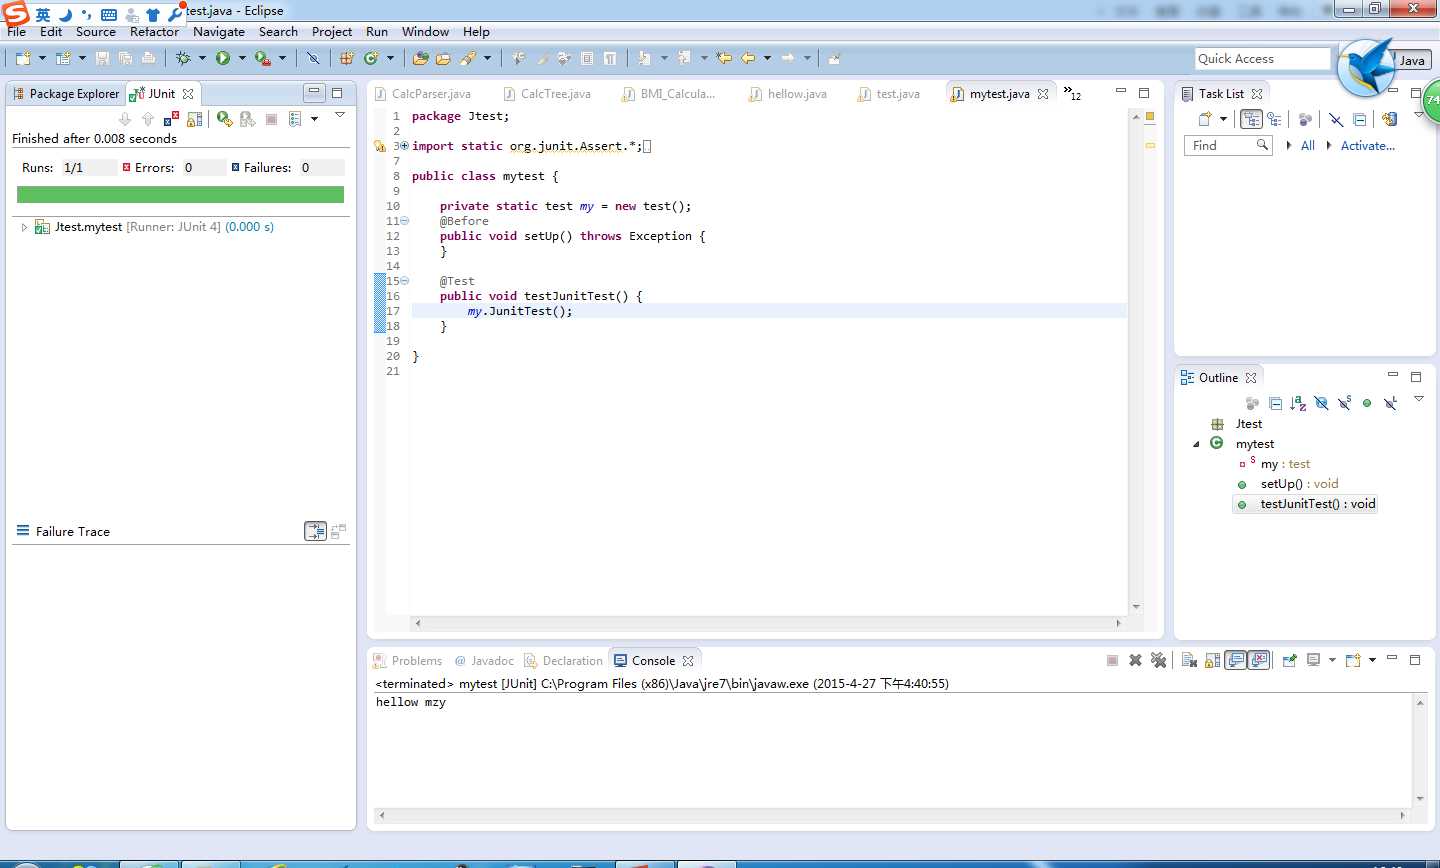Click the Activate... link in Task List
The height and width of the screenshot is (868, 1440).
click(x=1367, y=146)
